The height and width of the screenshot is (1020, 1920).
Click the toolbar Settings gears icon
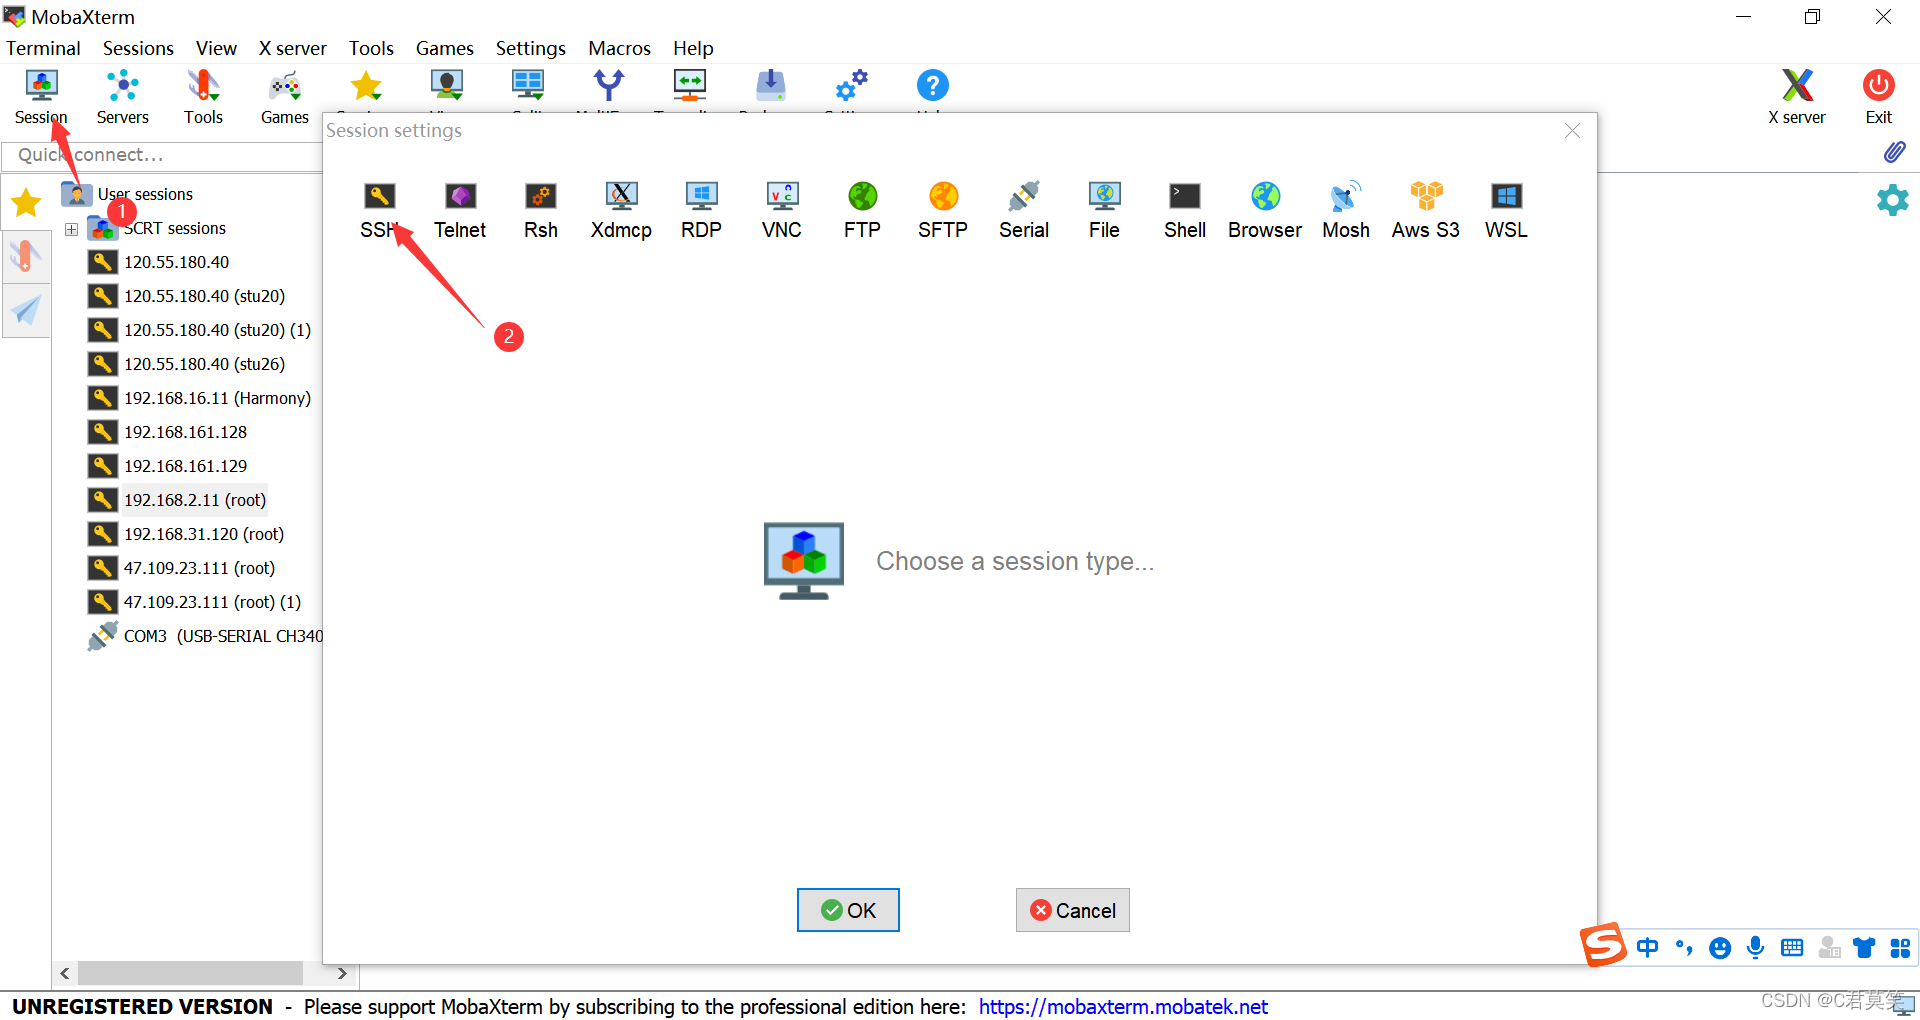click(x=852, y=86)
